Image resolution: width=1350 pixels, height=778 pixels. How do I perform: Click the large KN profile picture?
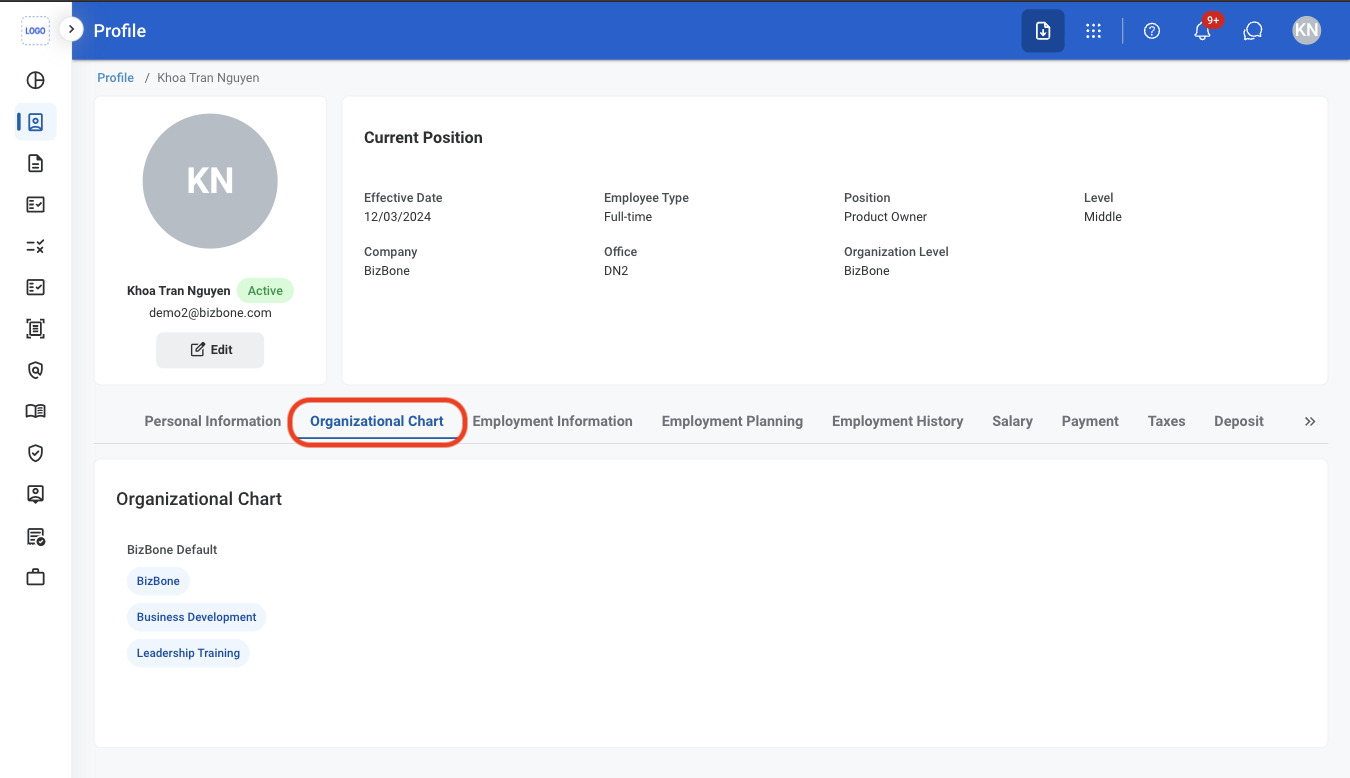(210, 181)
